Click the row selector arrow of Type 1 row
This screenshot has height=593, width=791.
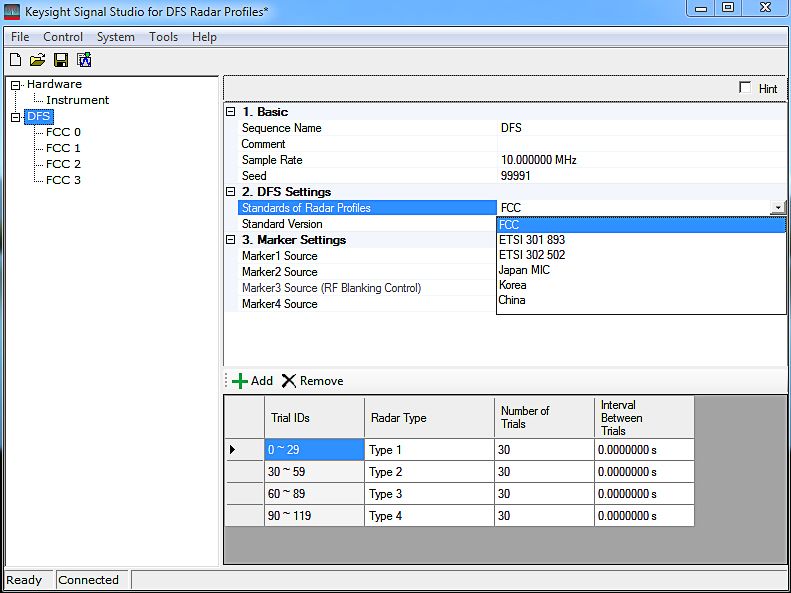coord(245,449)
